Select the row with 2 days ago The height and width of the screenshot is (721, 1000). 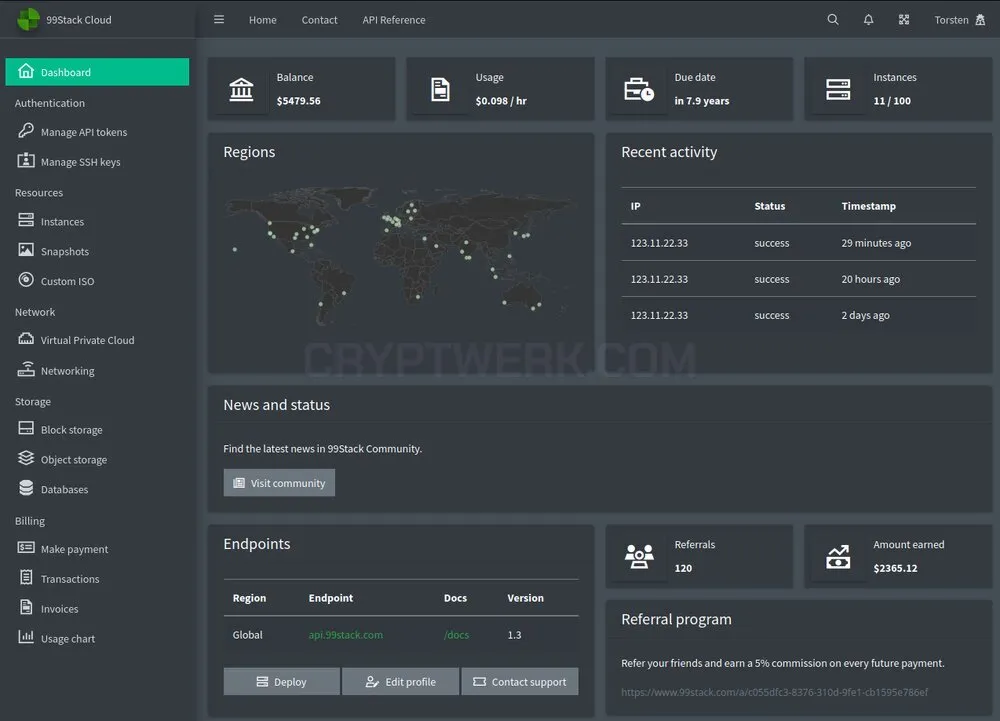click(798, 315)
